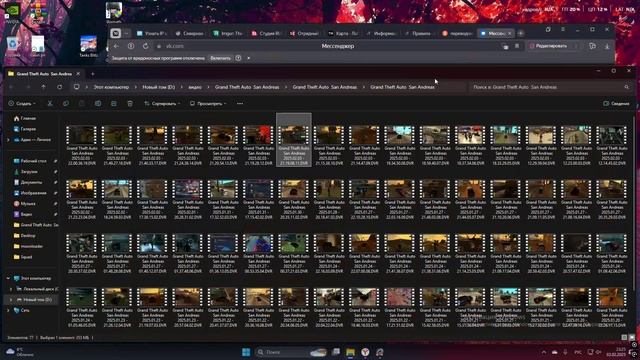This screenshot has height=360, width=640.
Task: Open the Windows Start menu
Action: 246,352
